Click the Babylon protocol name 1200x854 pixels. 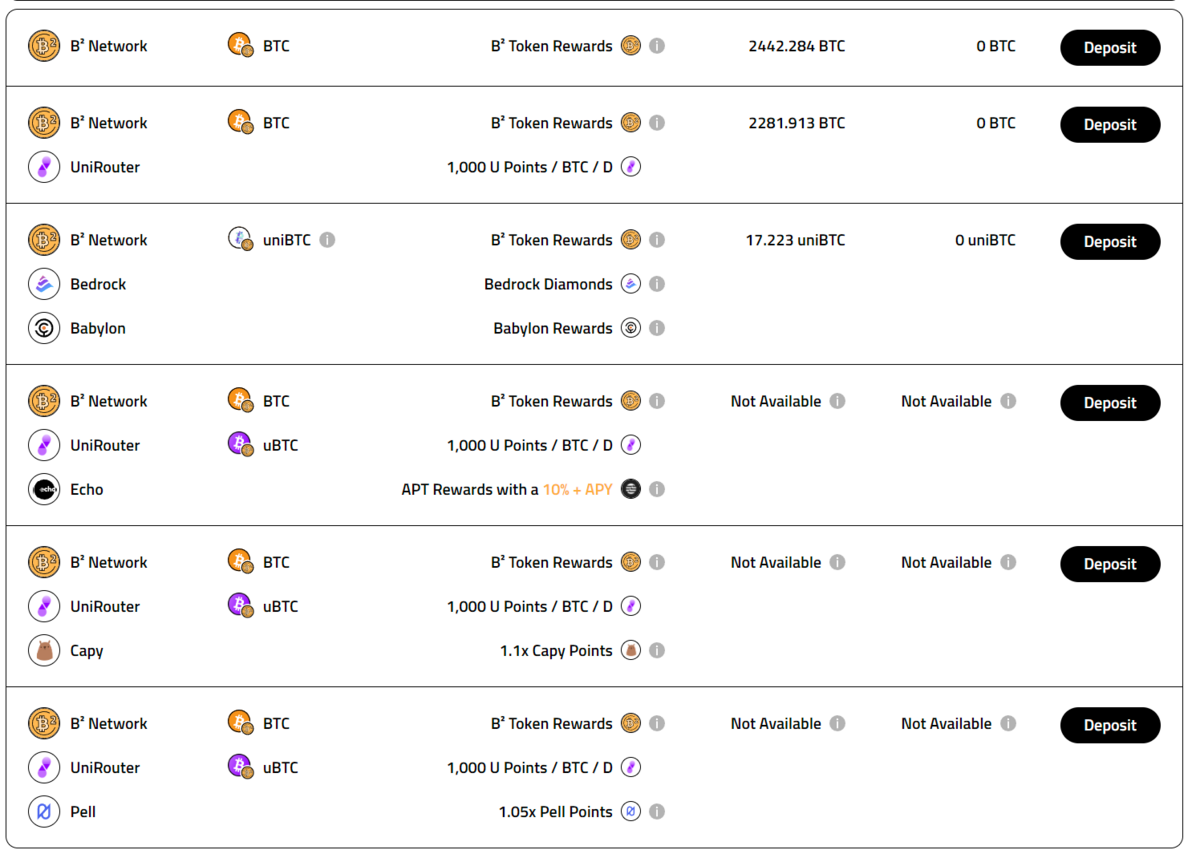pos(98,328)
